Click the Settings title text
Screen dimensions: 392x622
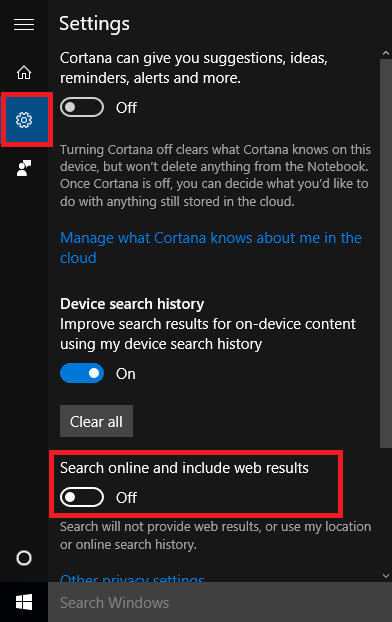click(x=94, y=24)
